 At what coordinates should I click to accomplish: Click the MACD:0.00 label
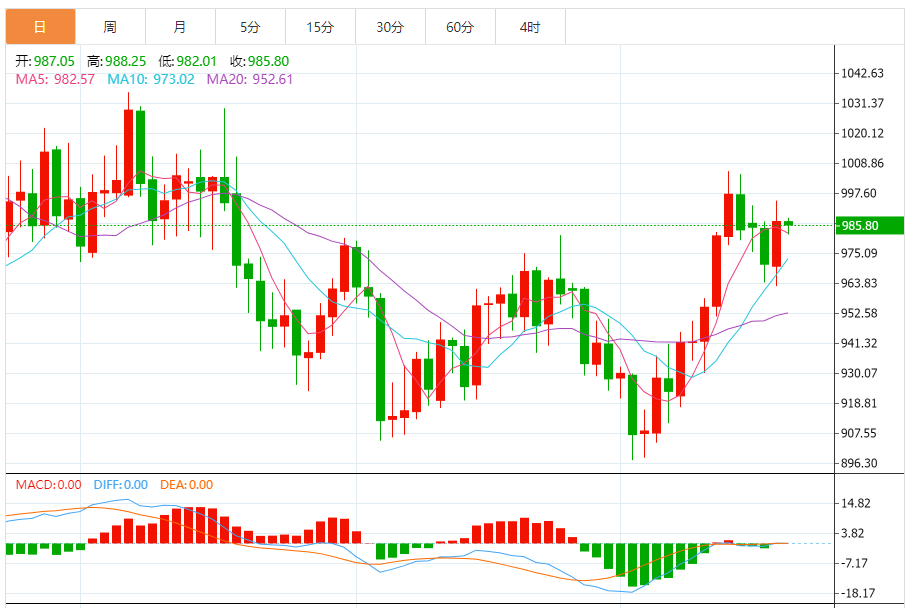click(x=49, y=485)
